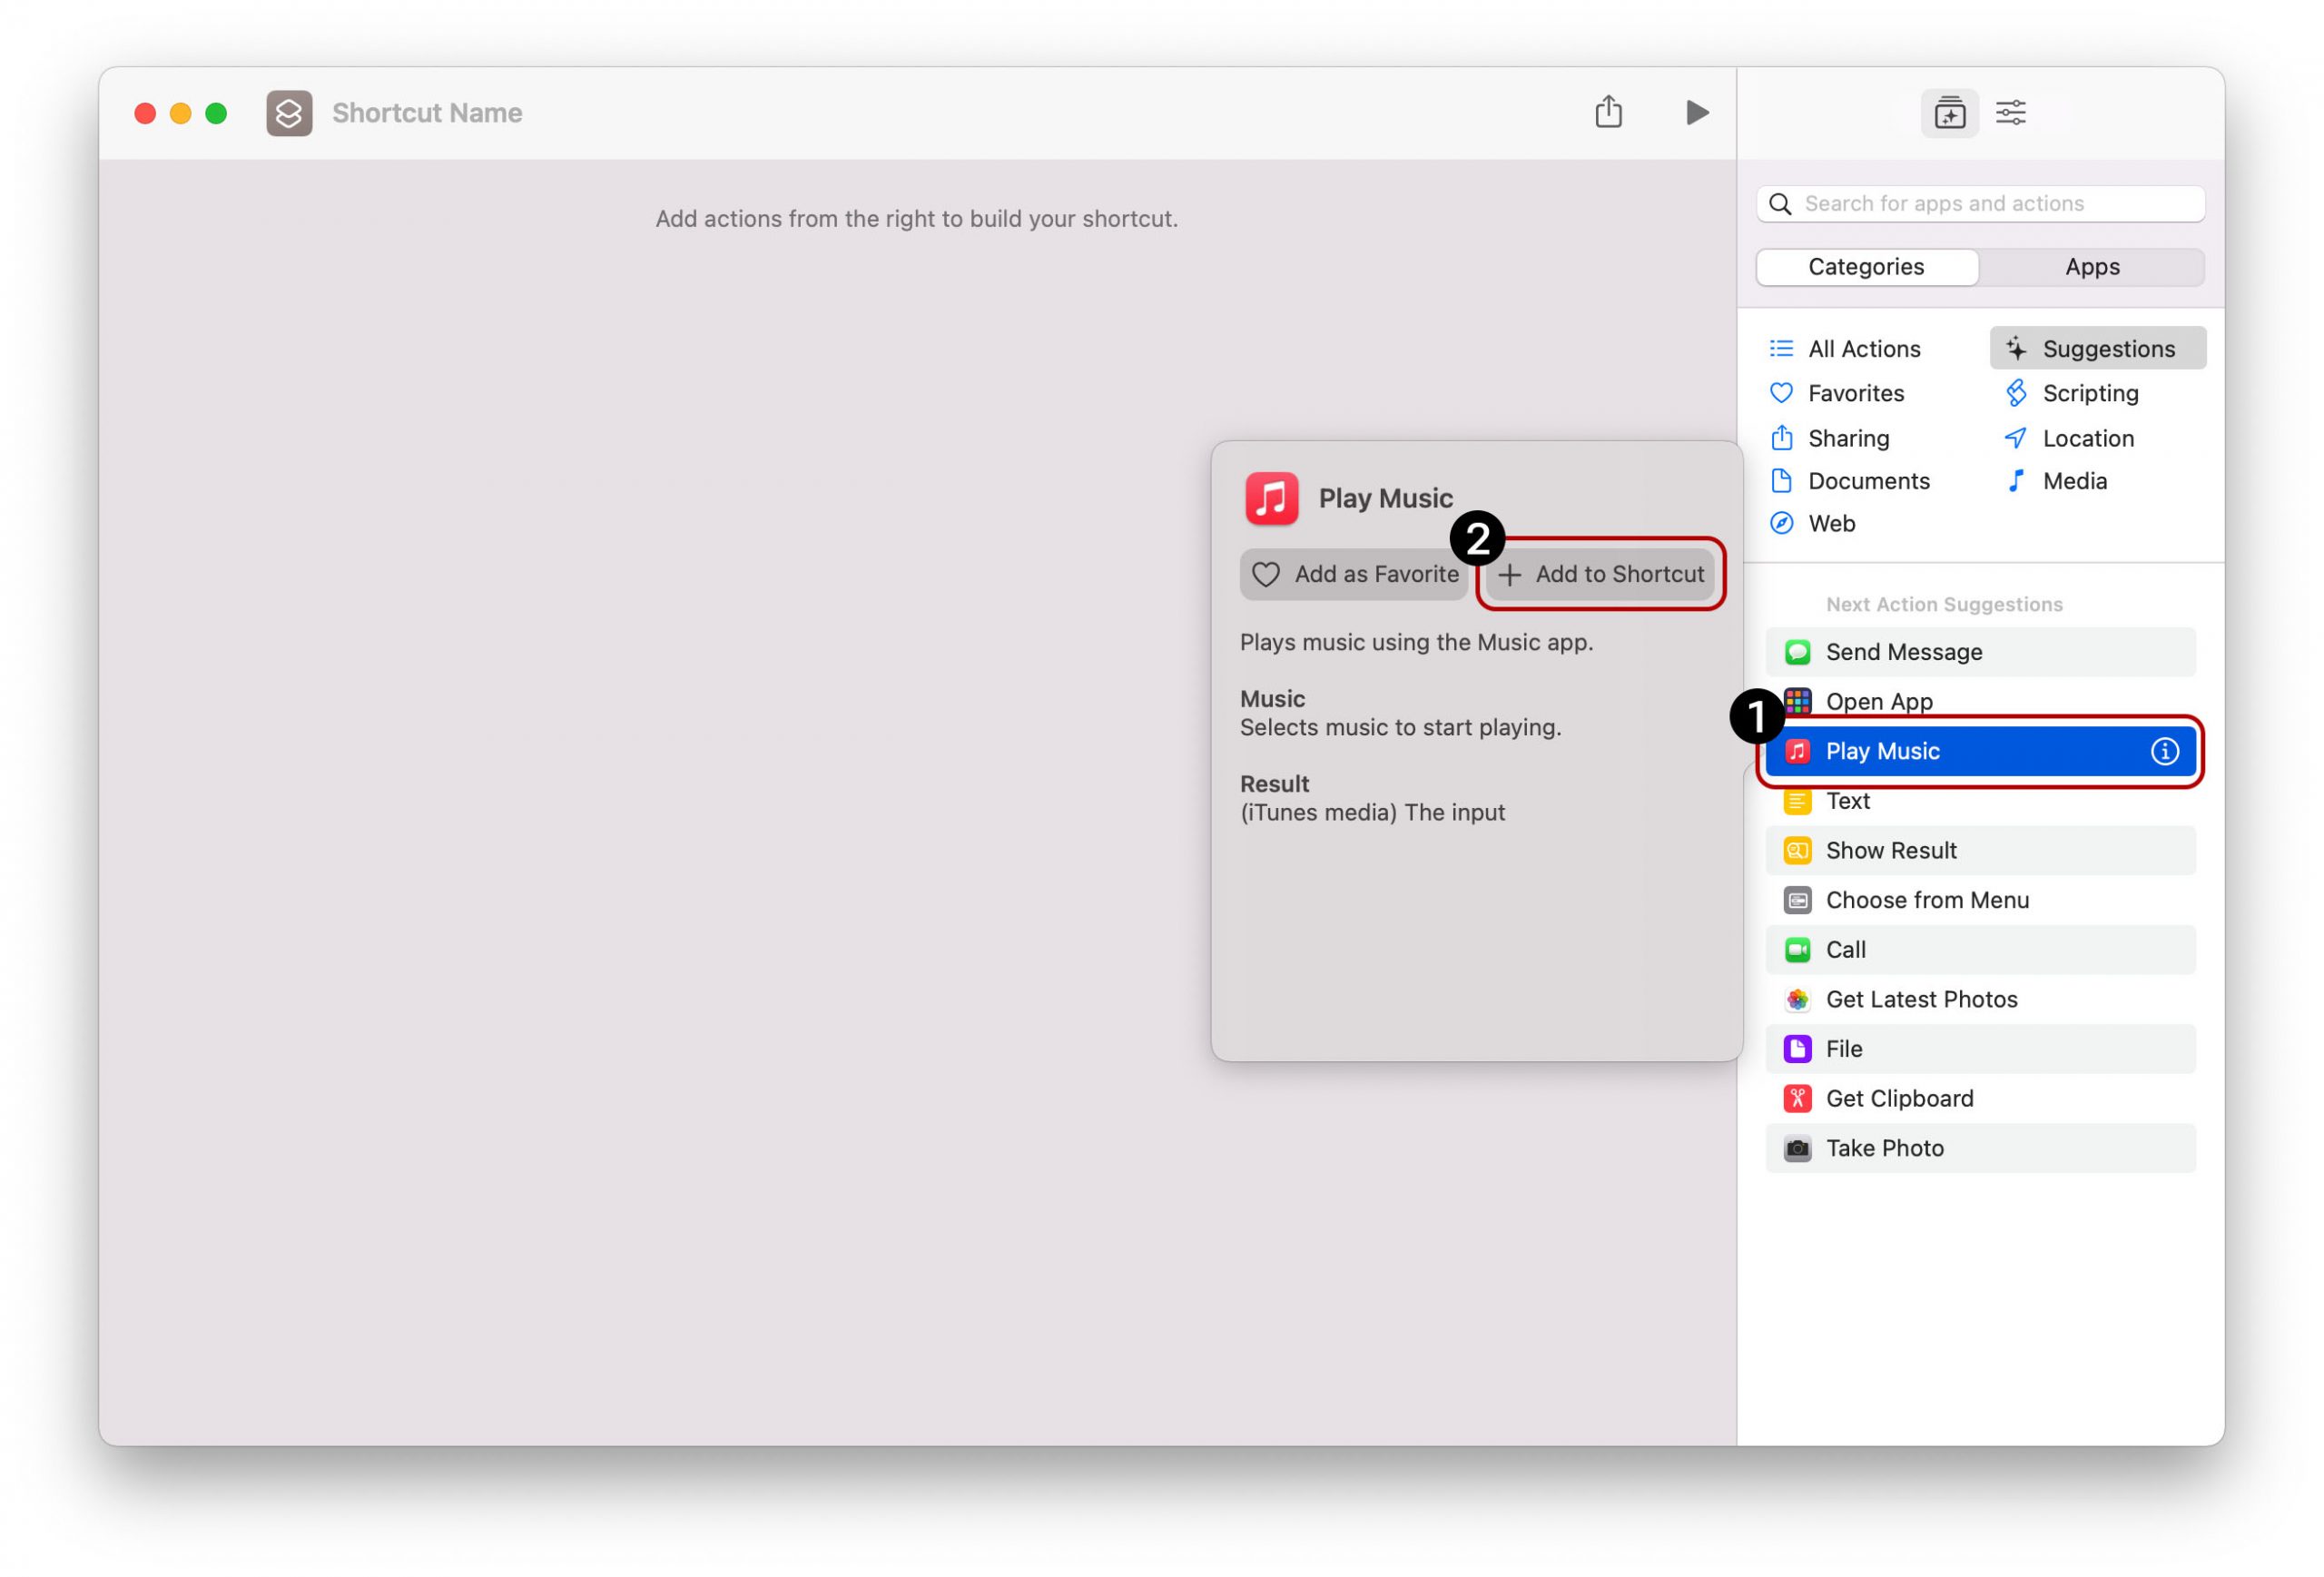Add Play Music as Favorite
This screenshot has height=1577, width=2324.
tap(1354, 574)
